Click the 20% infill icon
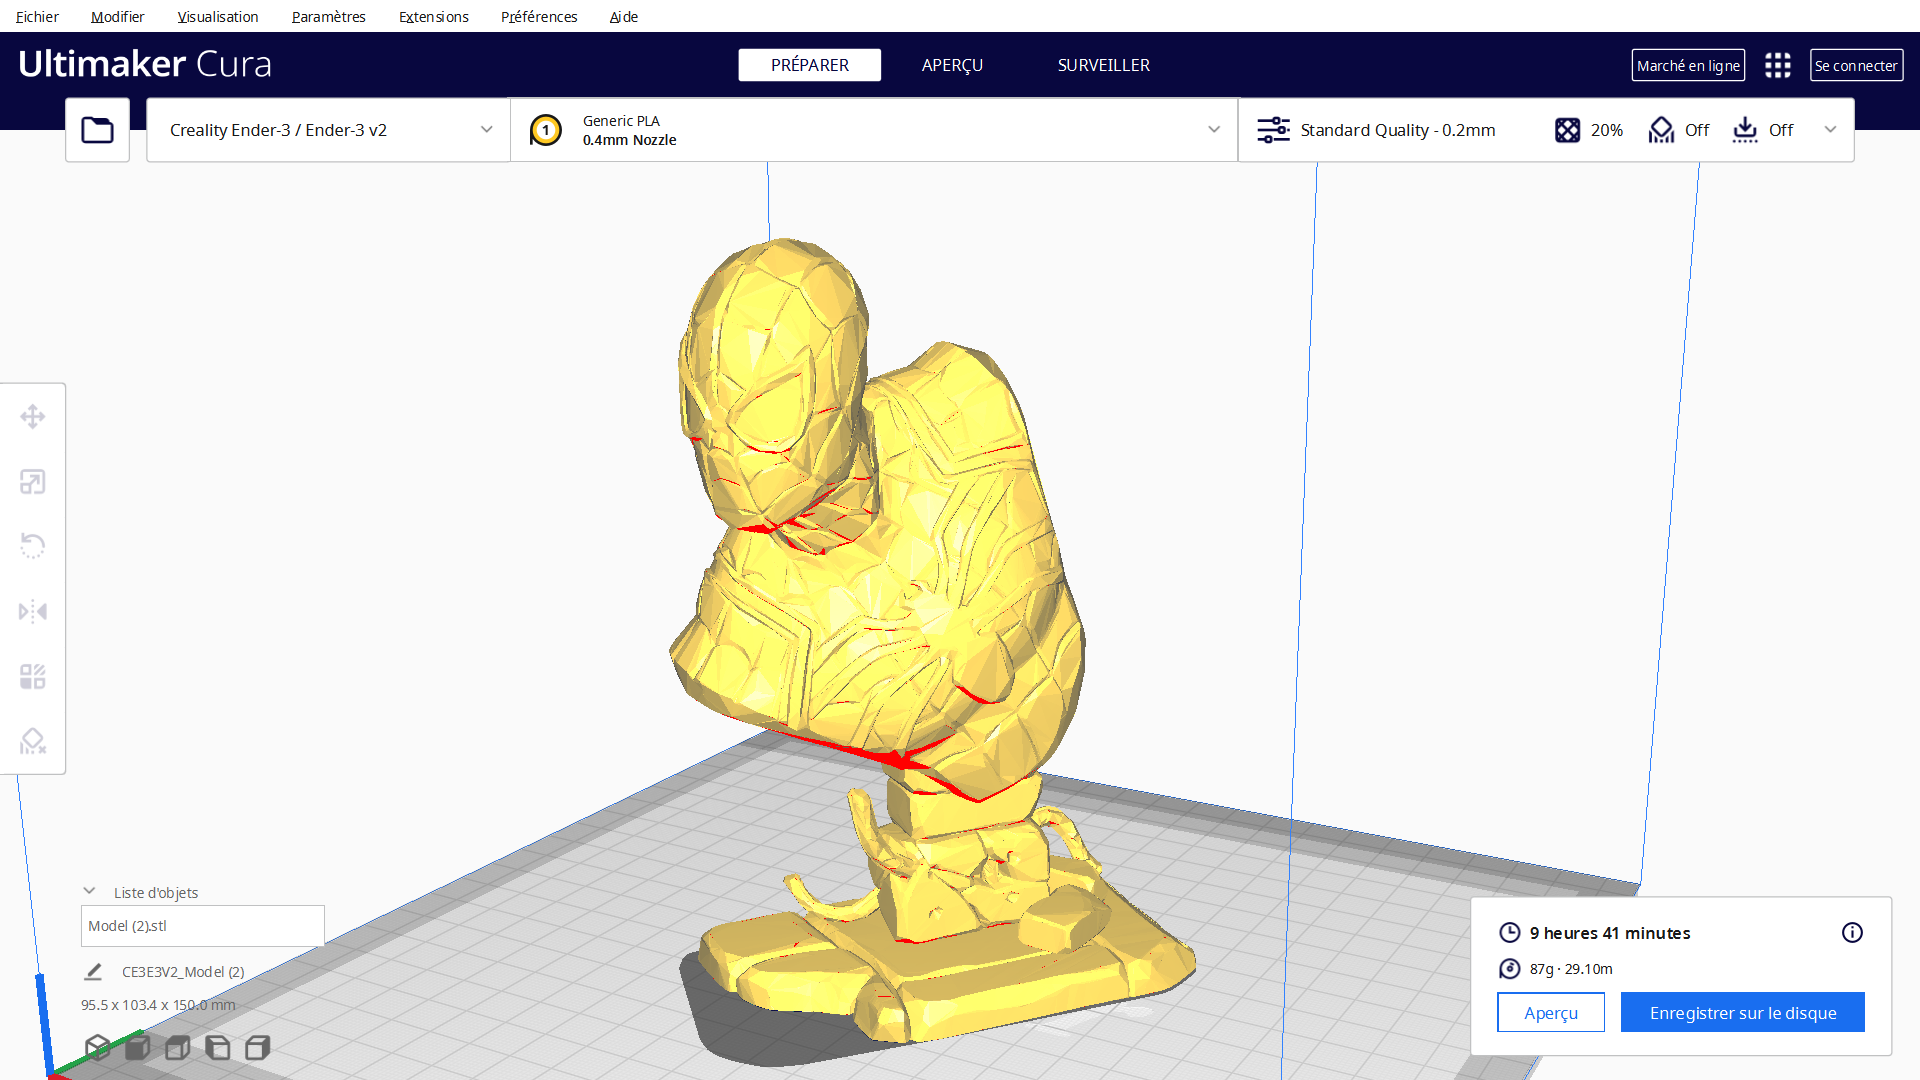The image size is (1920, 1080). [x=1567, y=130]
